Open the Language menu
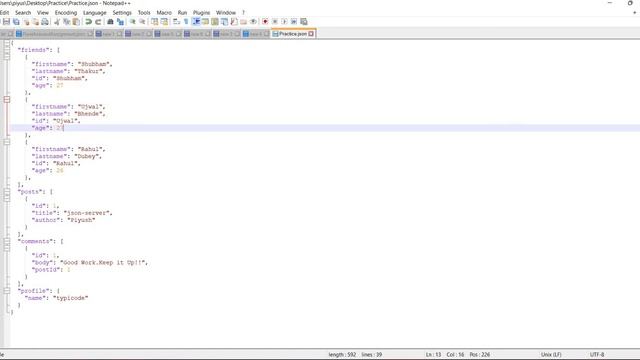Screen dimensions: 640x360 (95, 13)
